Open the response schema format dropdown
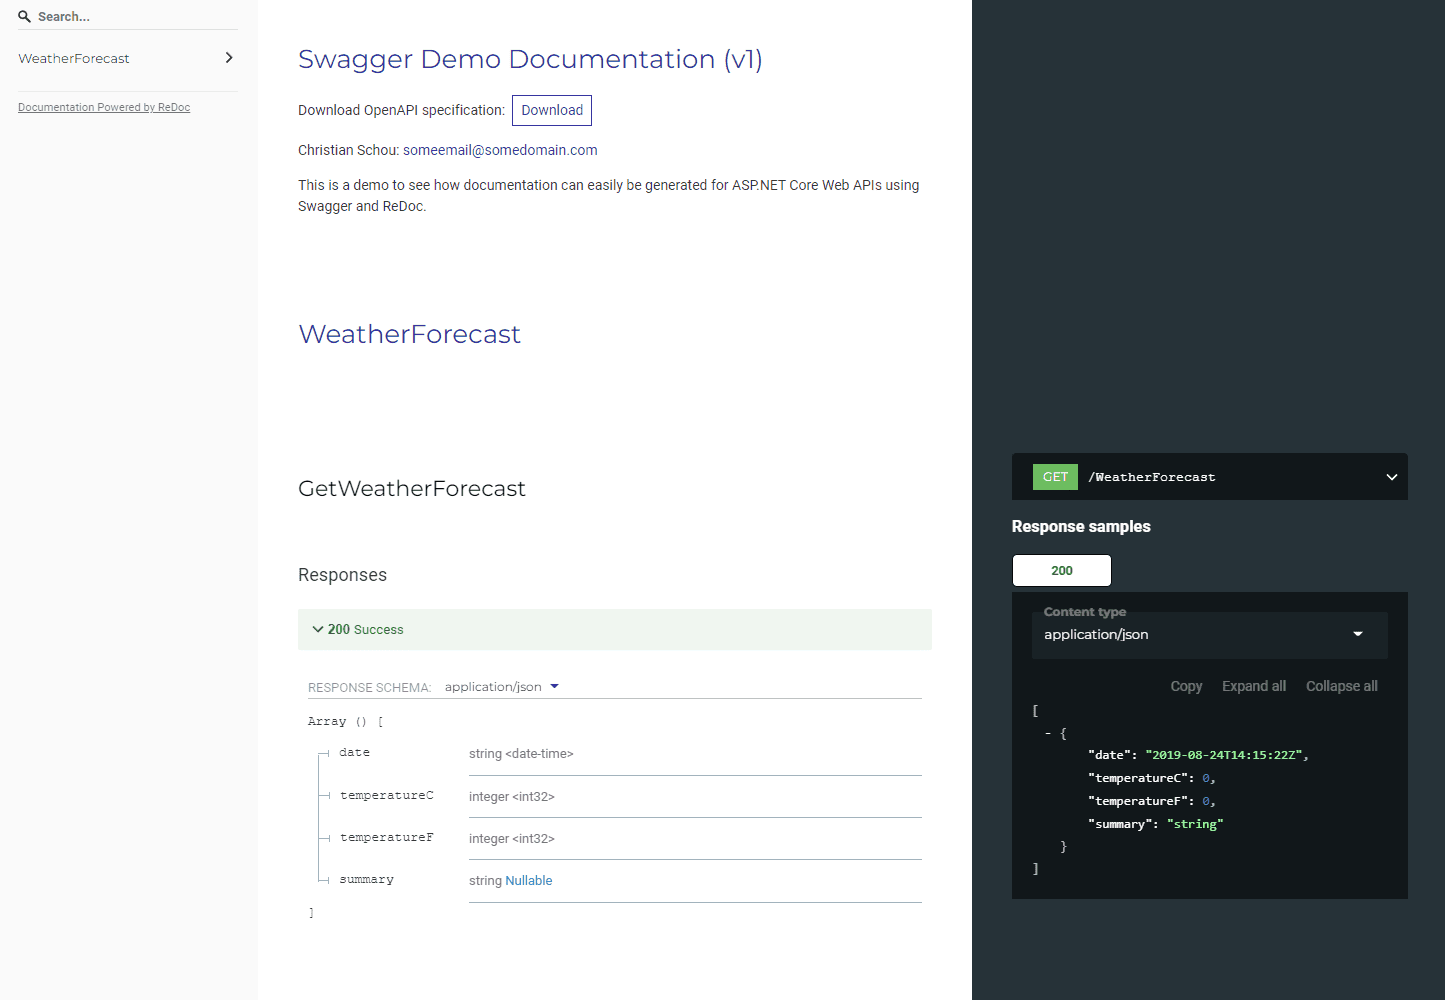The height and width of the screenshot is (1000, 1445). tap(501, 687)
